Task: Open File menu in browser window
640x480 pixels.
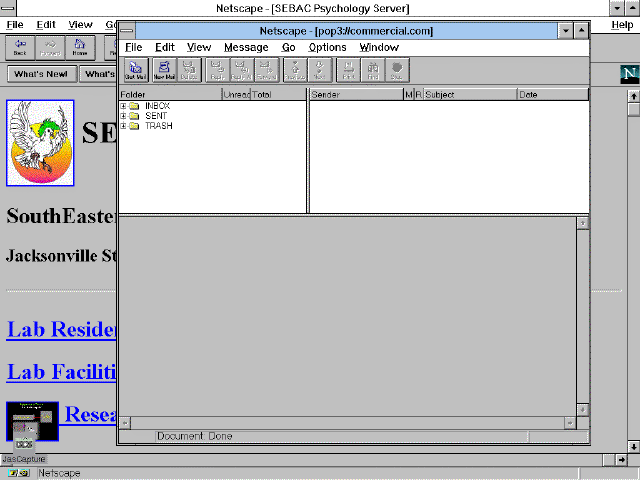Action: point(15,25)
